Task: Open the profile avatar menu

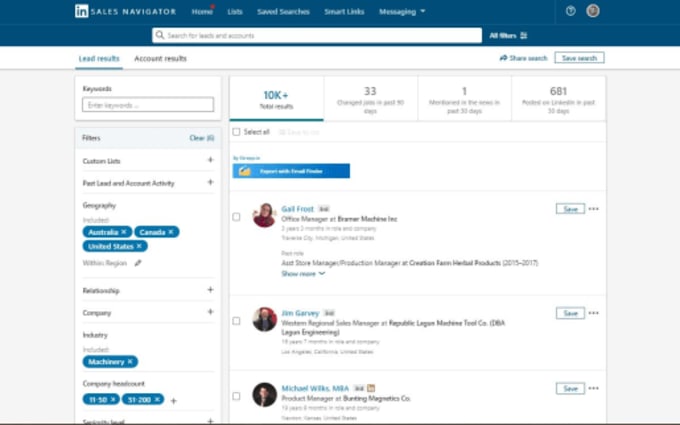Action: coord(593,11)
